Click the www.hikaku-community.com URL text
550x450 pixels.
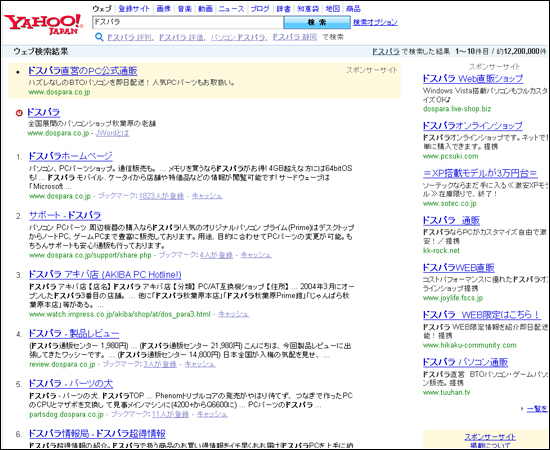tap(470, 345)
